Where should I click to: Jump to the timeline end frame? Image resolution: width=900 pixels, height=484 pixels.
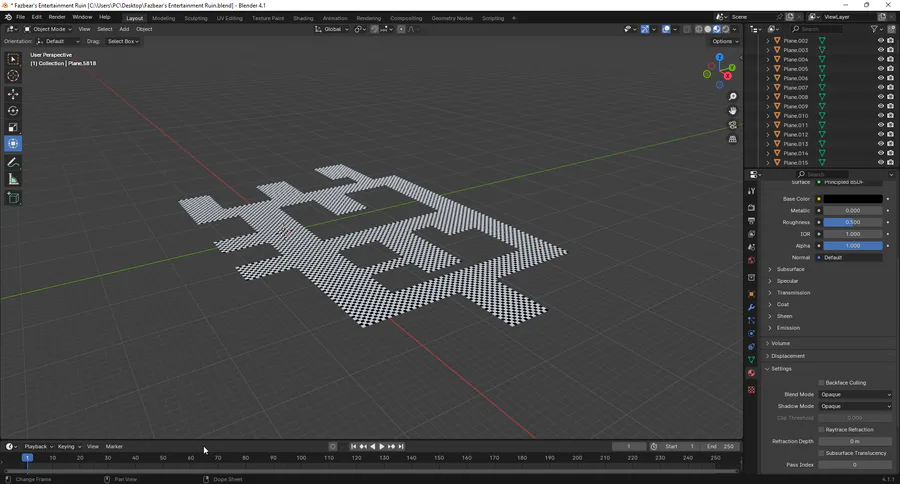(x=401, y=446)
